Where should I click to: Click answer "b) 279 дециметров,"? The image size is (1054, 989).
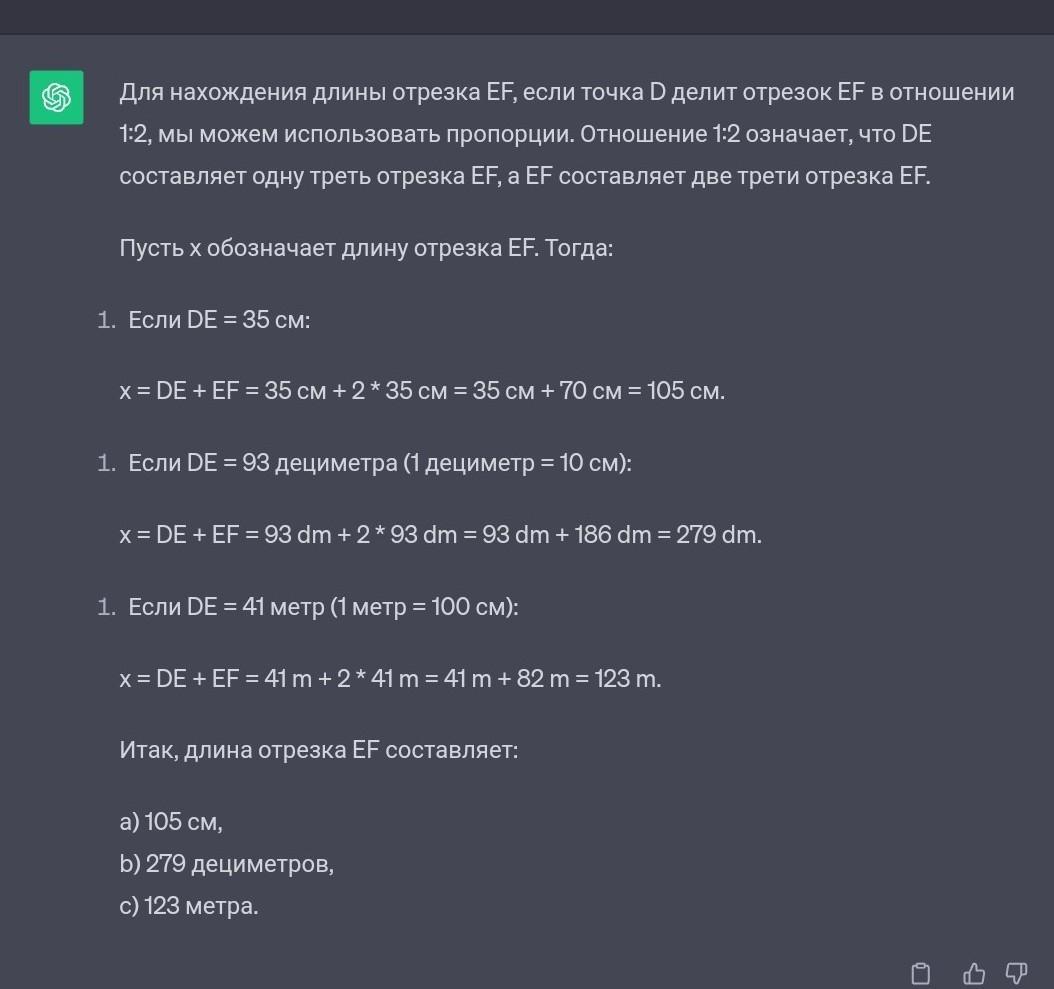pyautogui.click(x=226, y=864)
